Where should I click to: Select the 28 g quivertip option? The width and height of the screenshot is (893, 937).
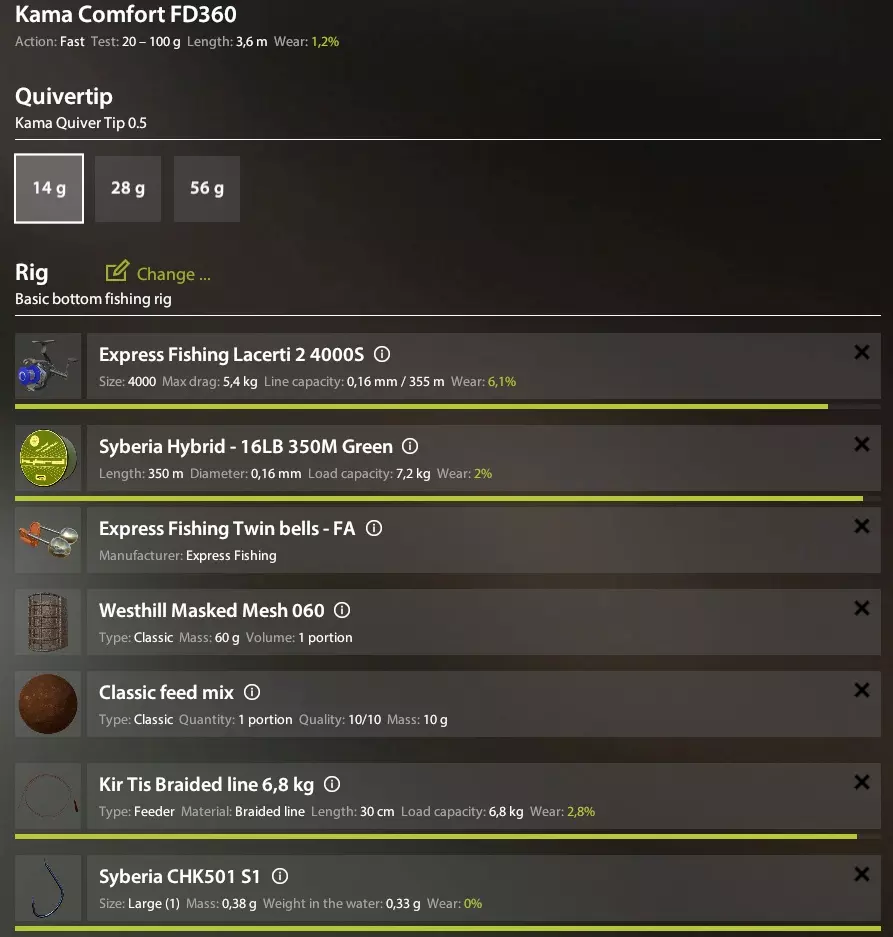click(x=128, y=188)
